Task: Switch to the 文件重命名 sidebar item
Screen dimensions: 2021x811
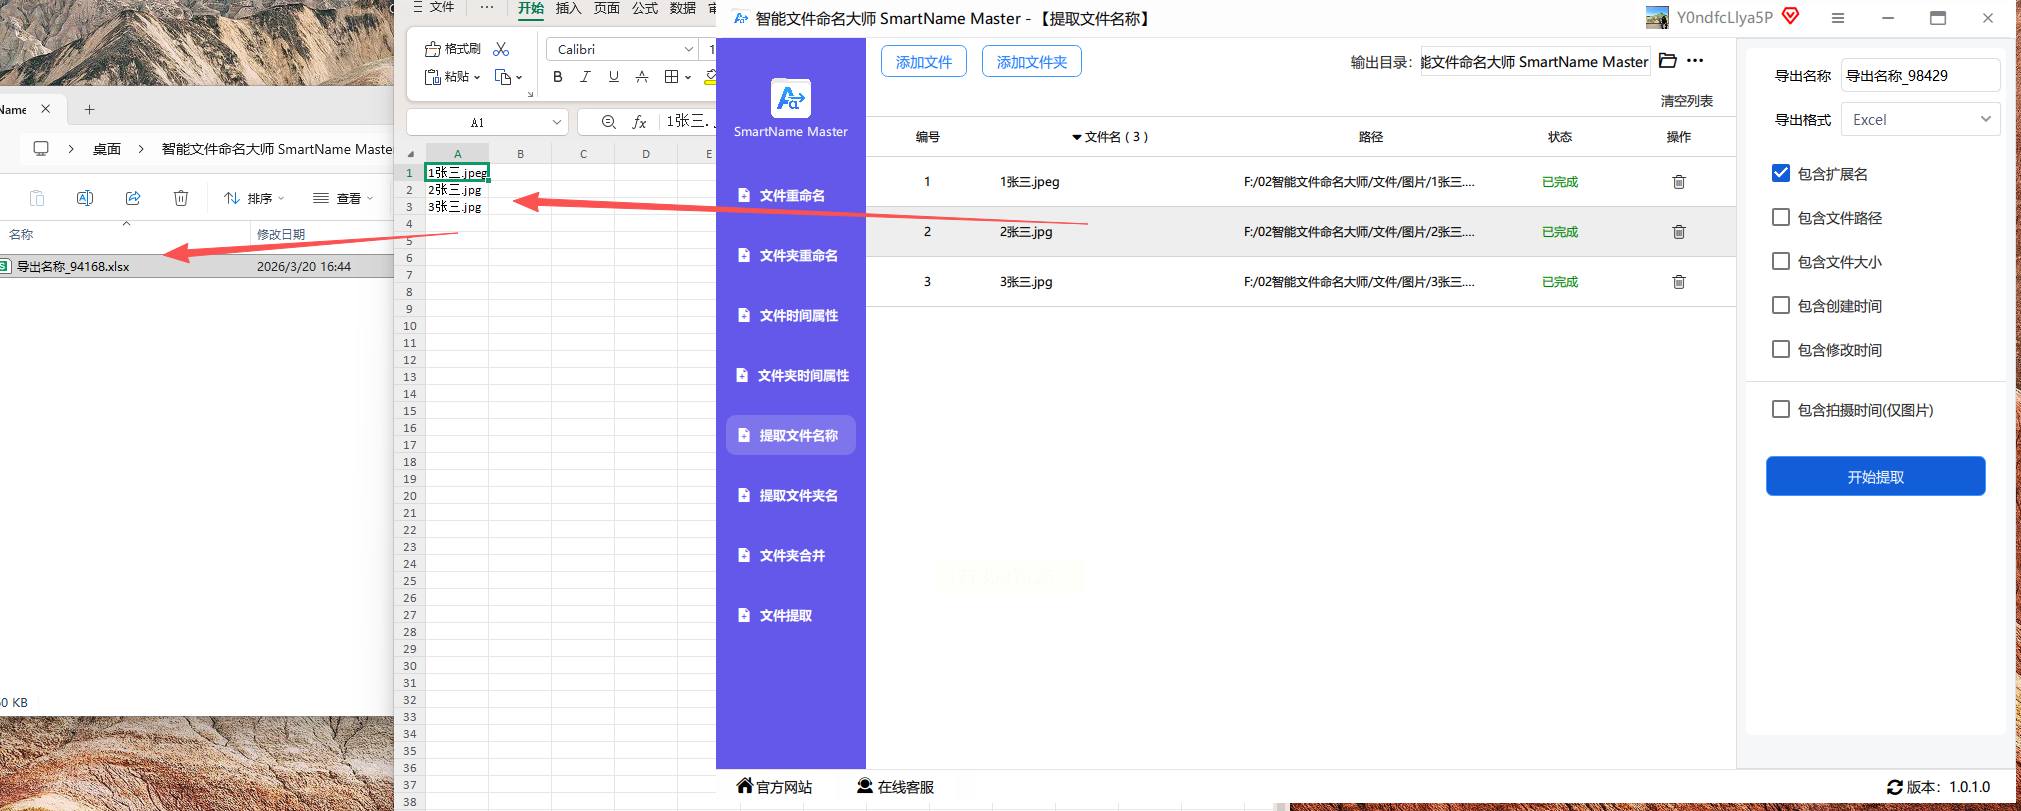Action: [x=791, y=195]
